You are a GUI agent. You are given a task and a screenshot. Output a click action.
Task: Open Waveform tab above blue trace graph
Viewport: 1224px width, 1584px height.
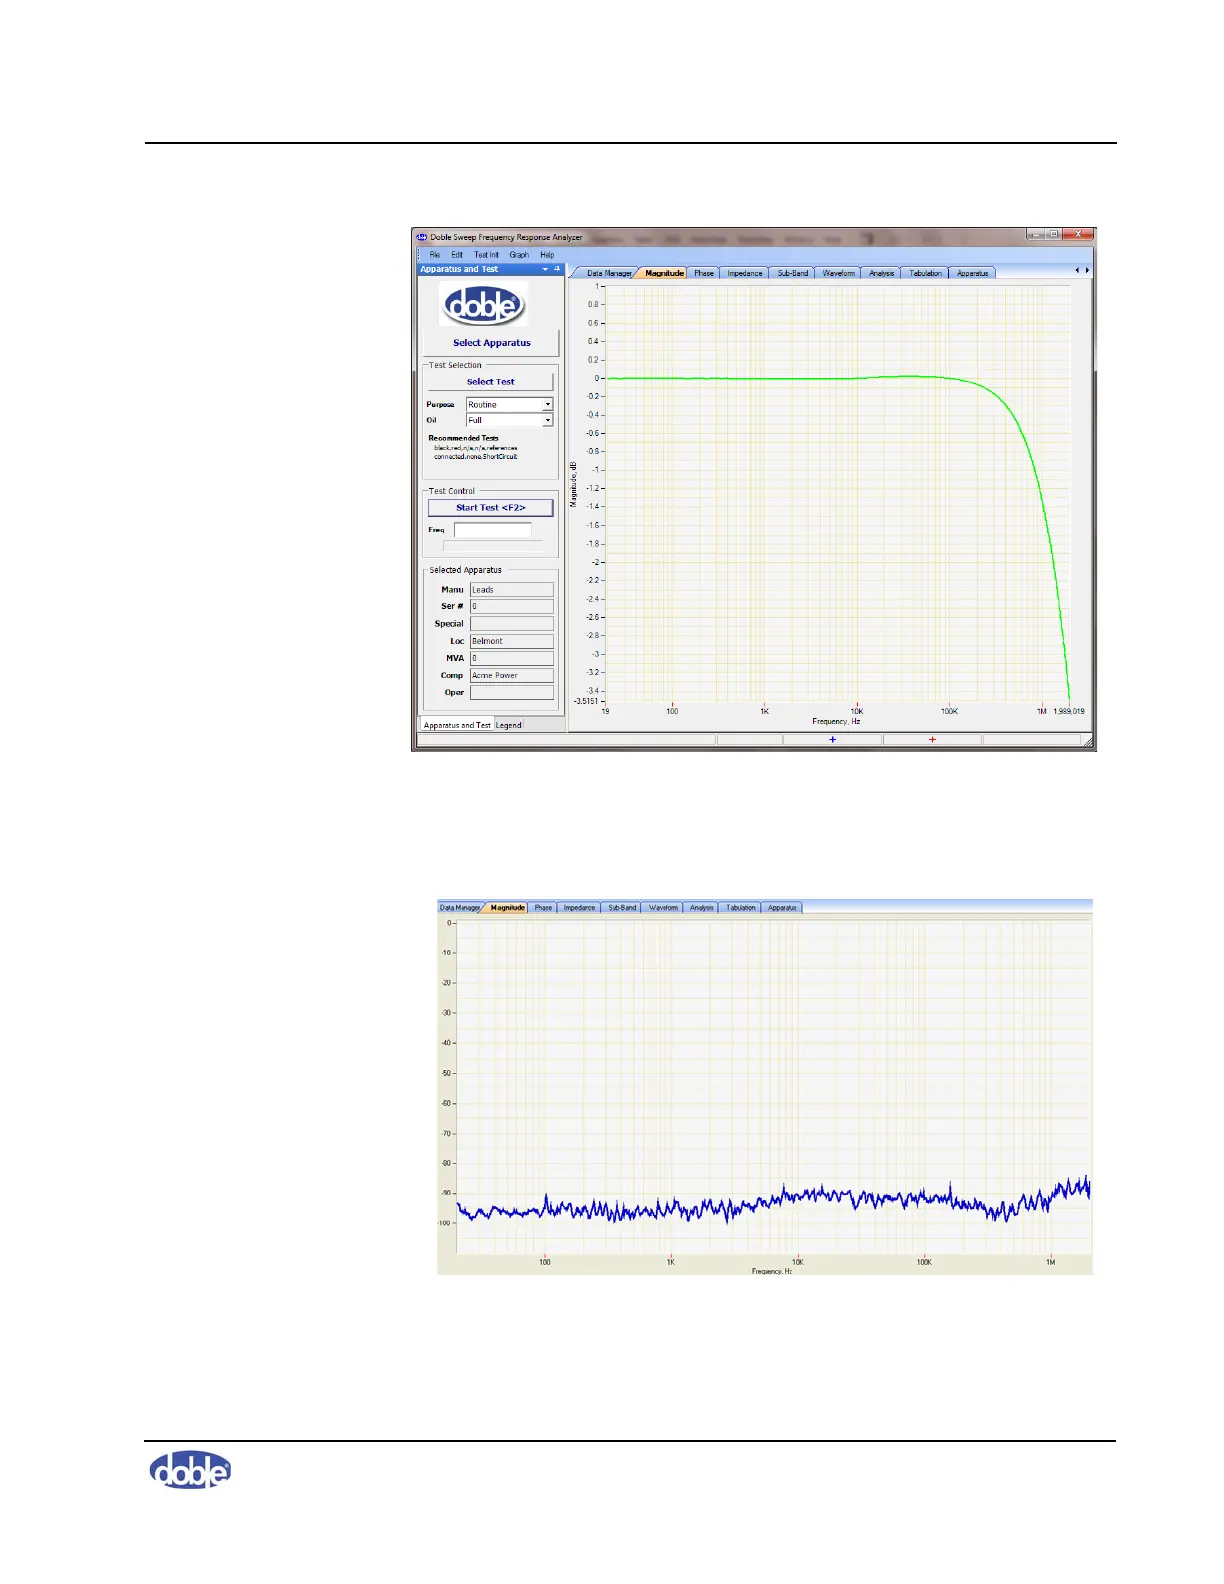[663, 908]
